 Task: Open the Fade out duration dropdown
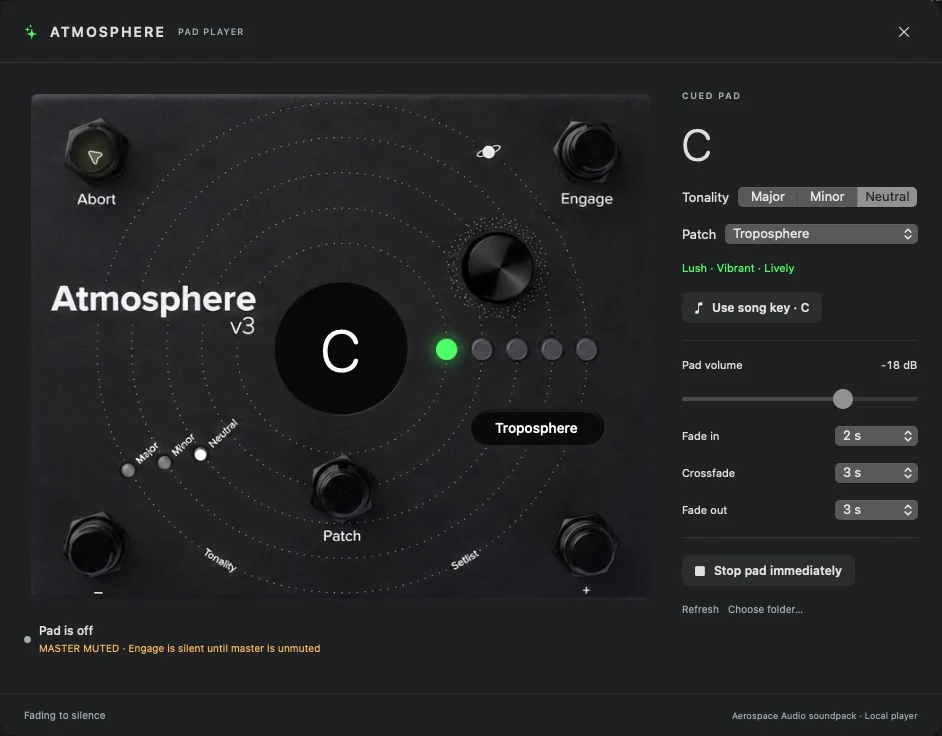point(876,510)
